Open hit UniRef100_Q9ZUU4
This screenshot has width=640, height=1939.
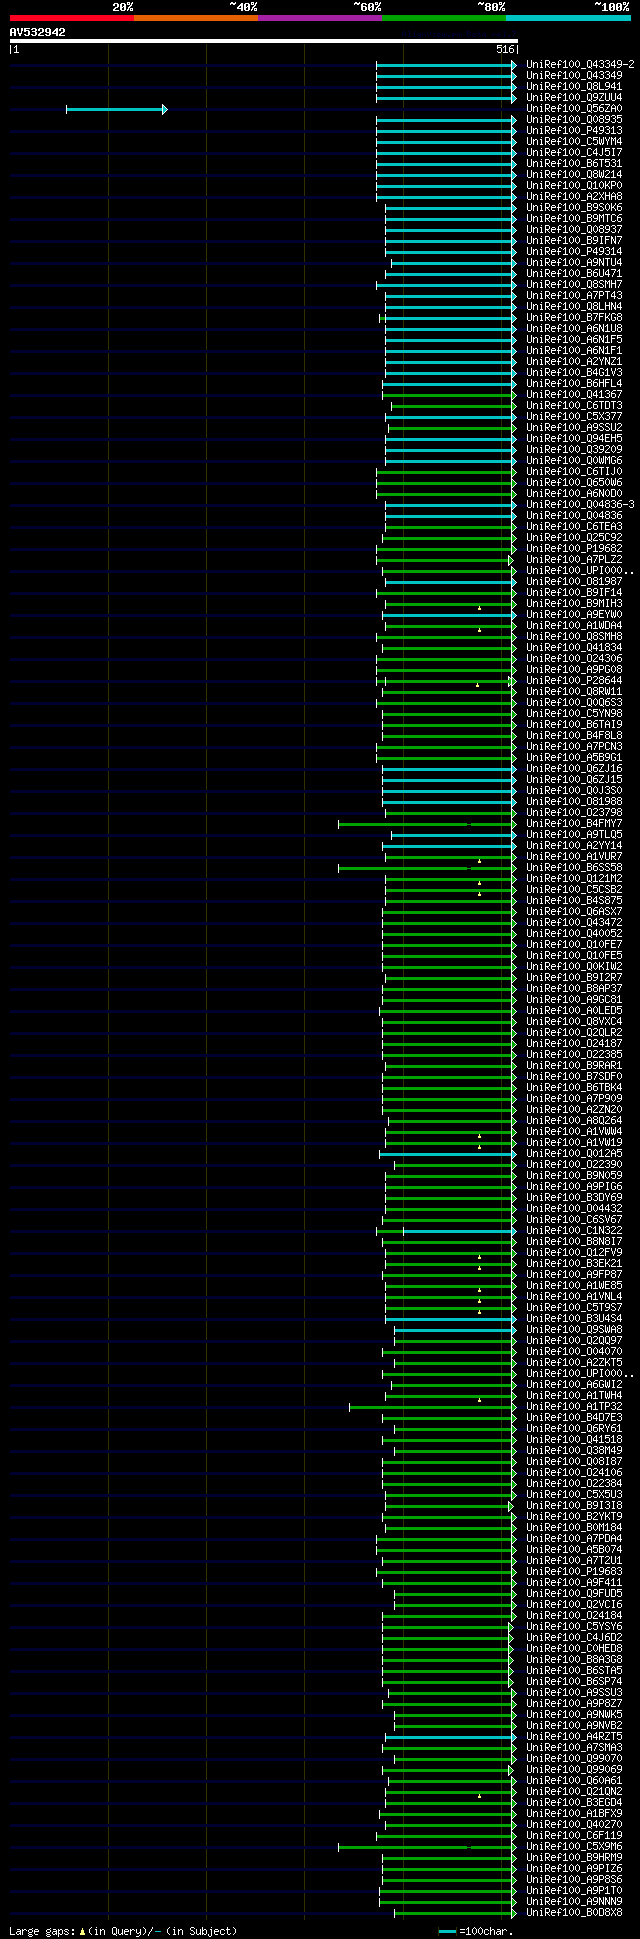click(x=574, y=98)
